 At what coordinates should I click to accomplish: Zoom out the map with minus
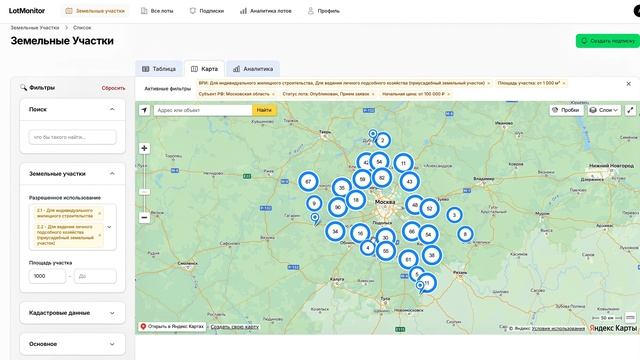pyautogui.click(x=144, y=218)
